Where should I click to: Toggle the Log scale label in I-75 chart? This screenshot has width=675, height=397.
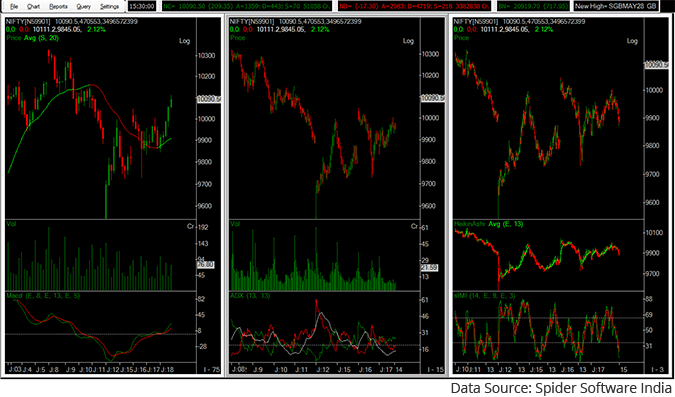[184, 41]
